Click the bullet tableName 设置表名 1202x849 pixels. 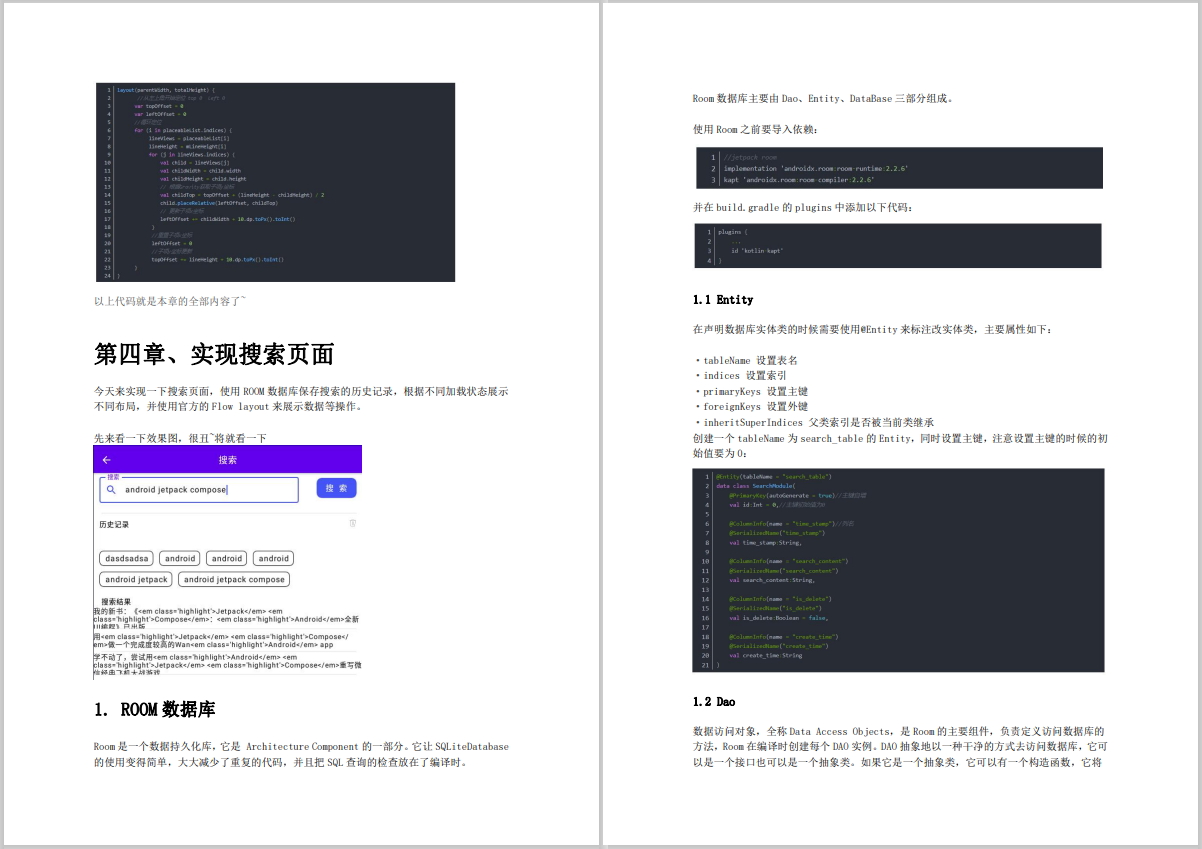pos(745,360)
